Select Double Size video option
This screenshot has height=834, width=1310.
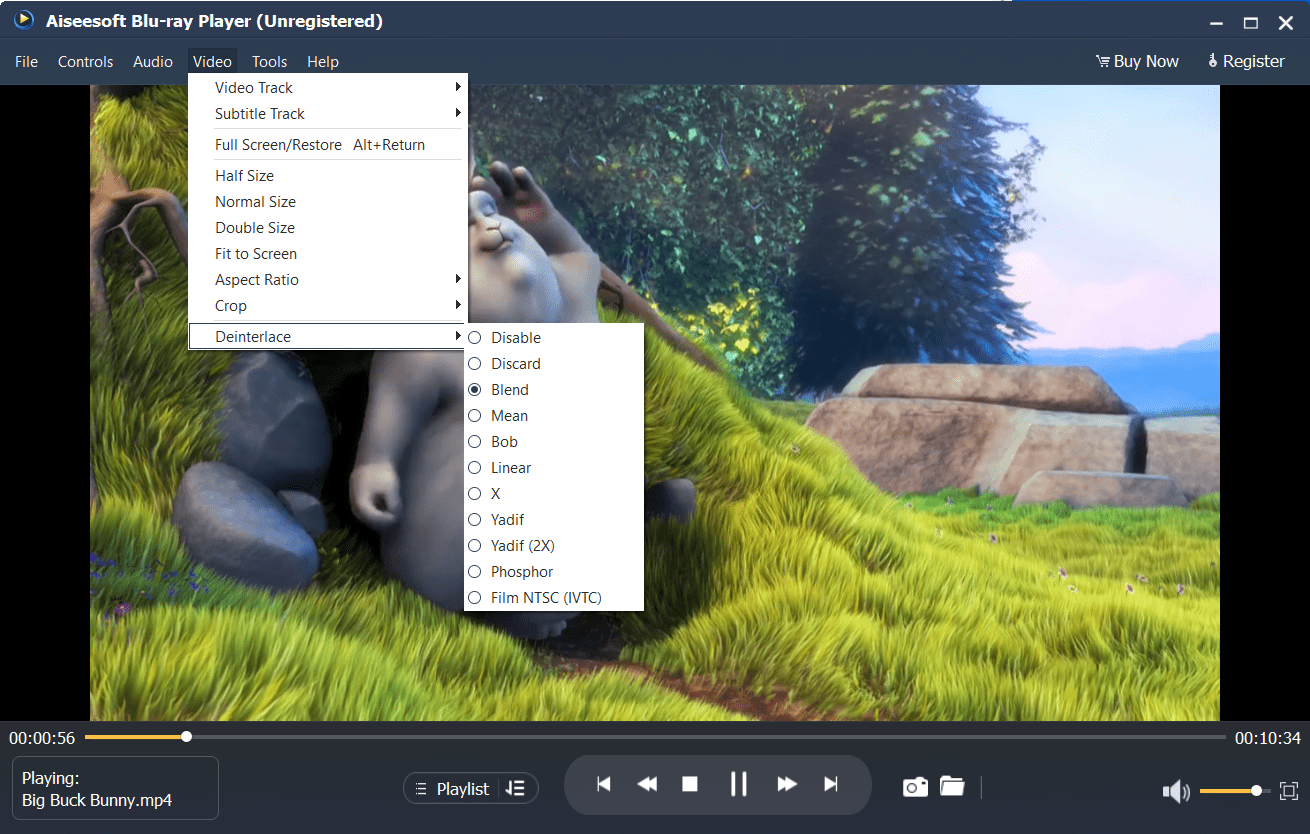tap(328, 228)
